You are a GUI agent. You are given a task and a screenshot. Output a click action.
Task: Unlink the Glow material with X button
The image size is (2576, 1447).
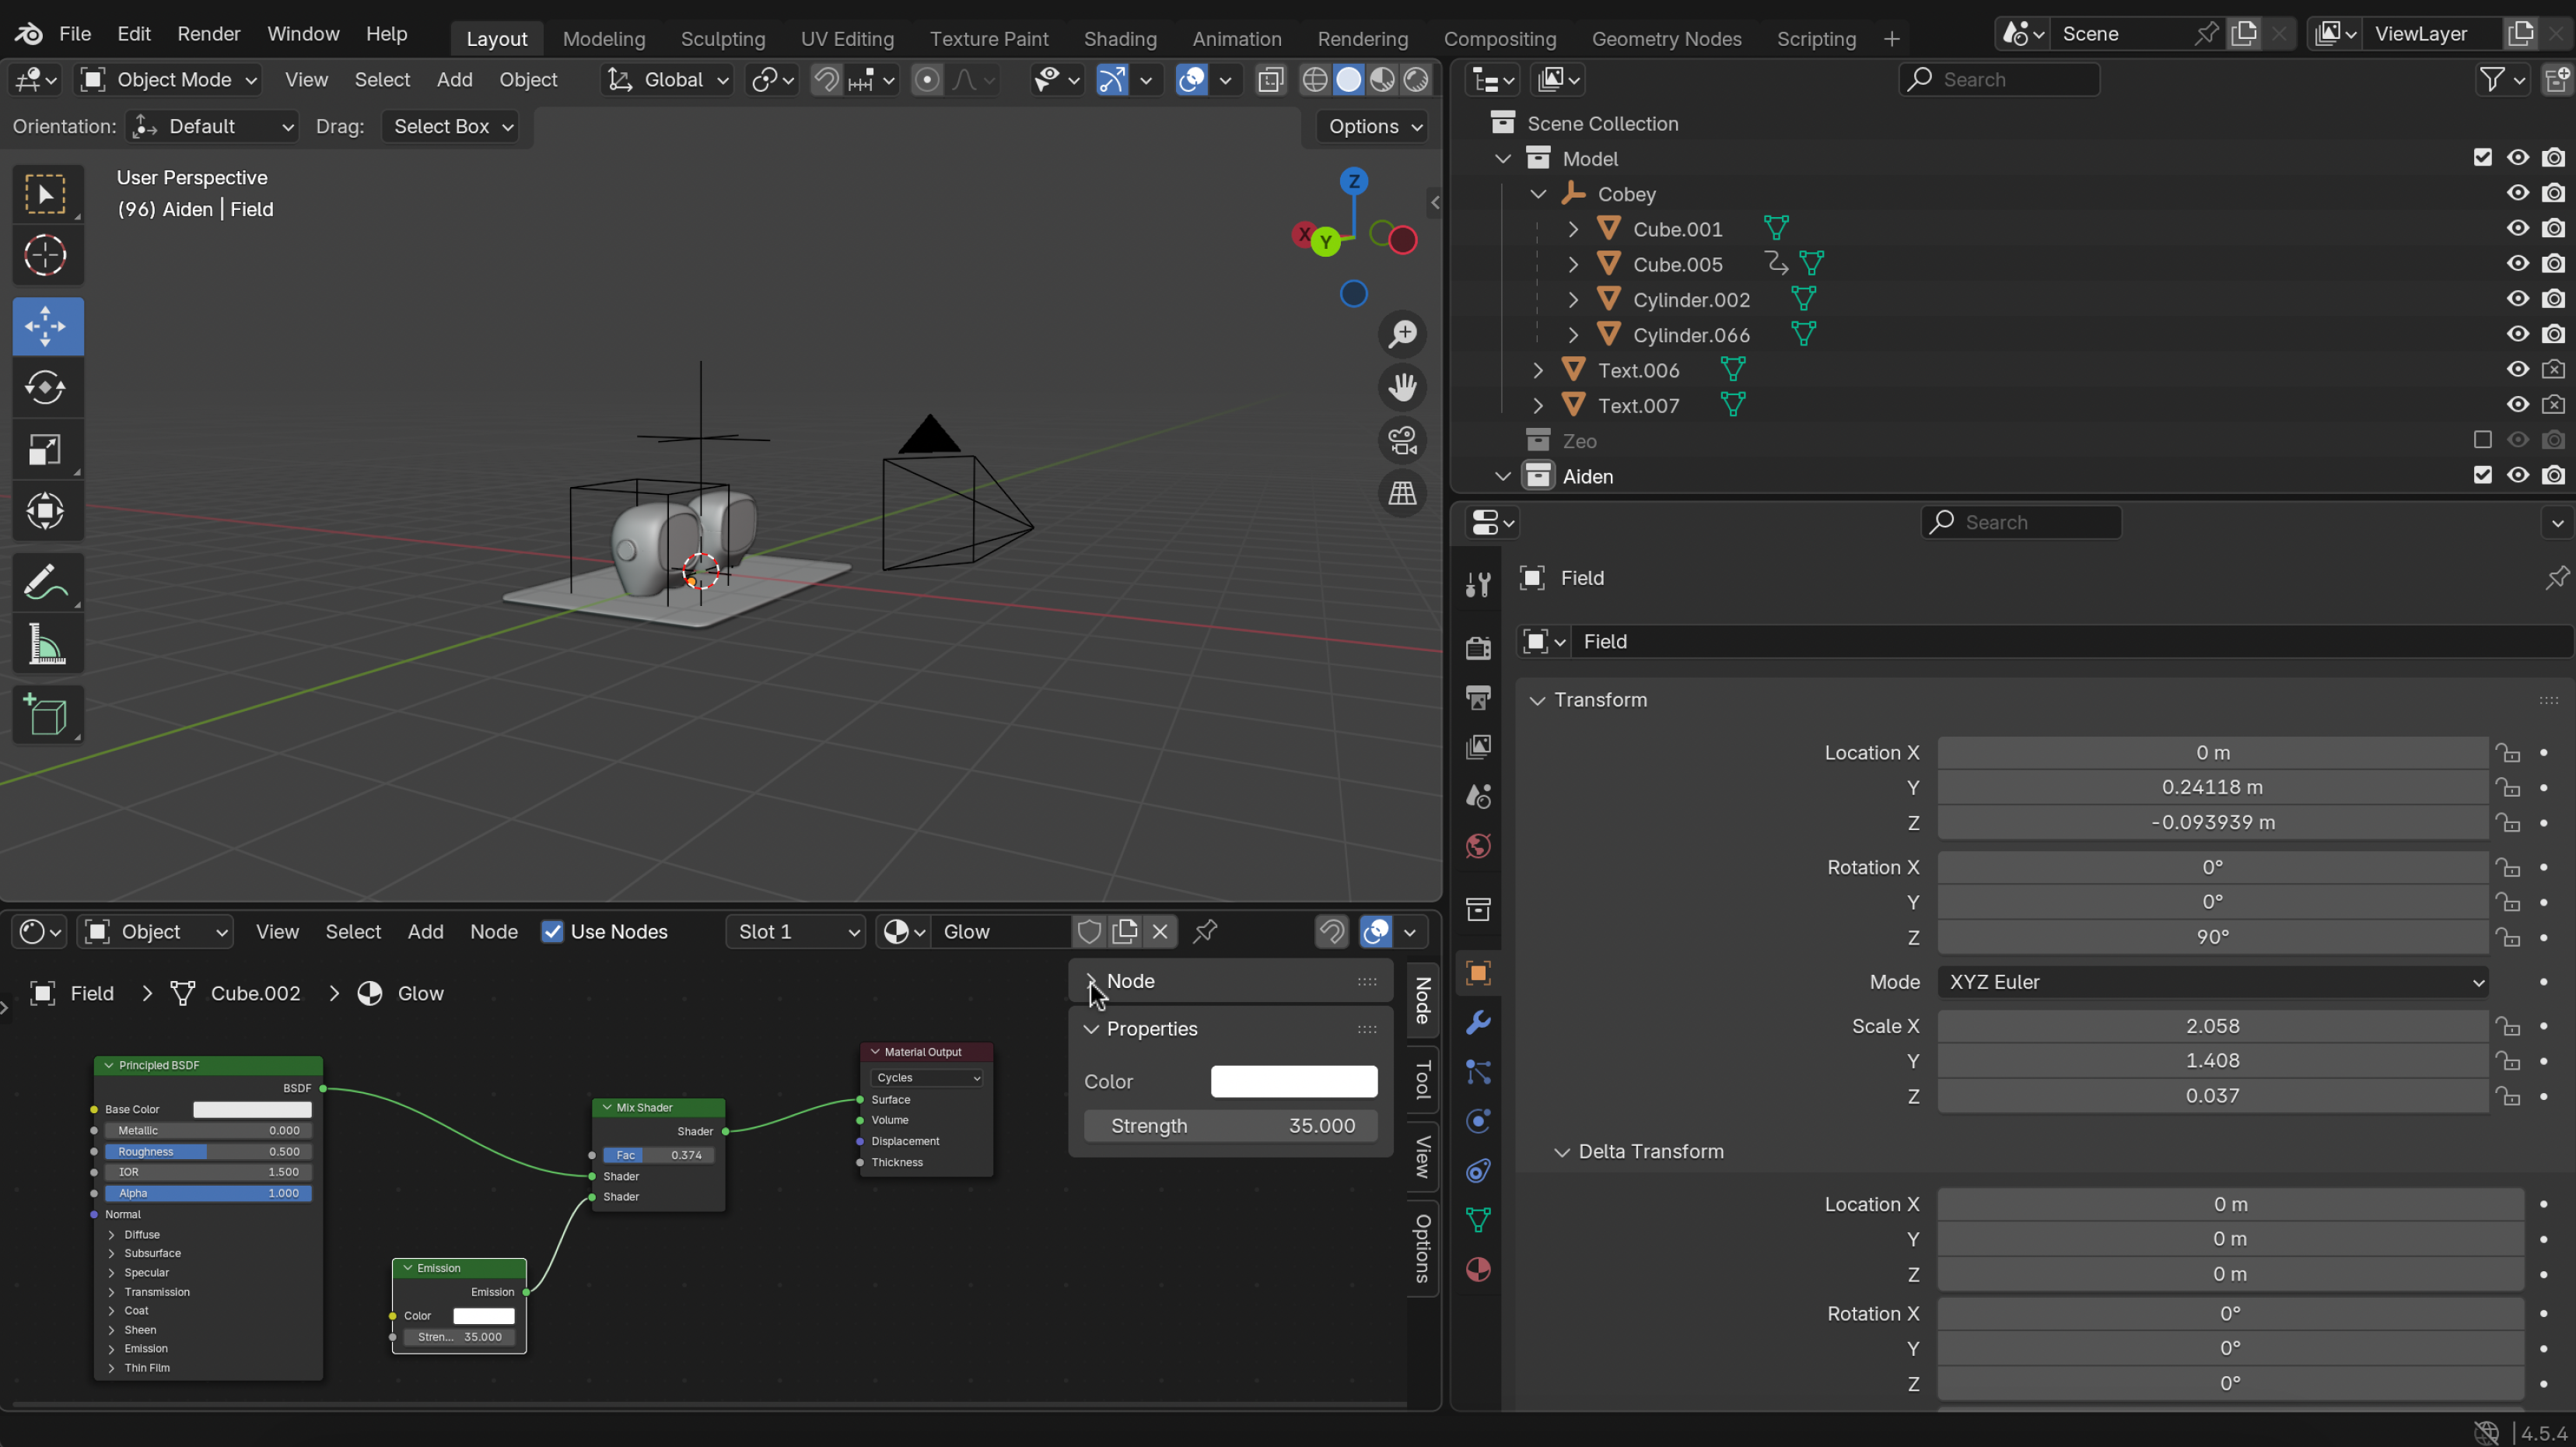pyautogui.click(x=1160, y=932)
